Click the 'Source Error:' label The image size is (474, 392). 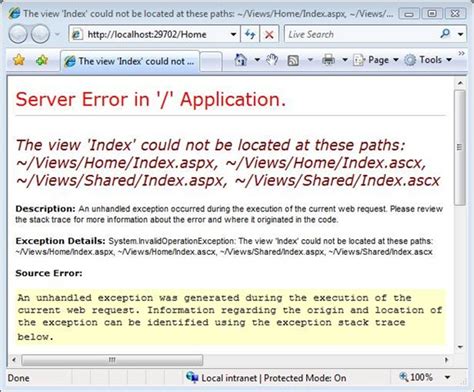click(49, 273)
